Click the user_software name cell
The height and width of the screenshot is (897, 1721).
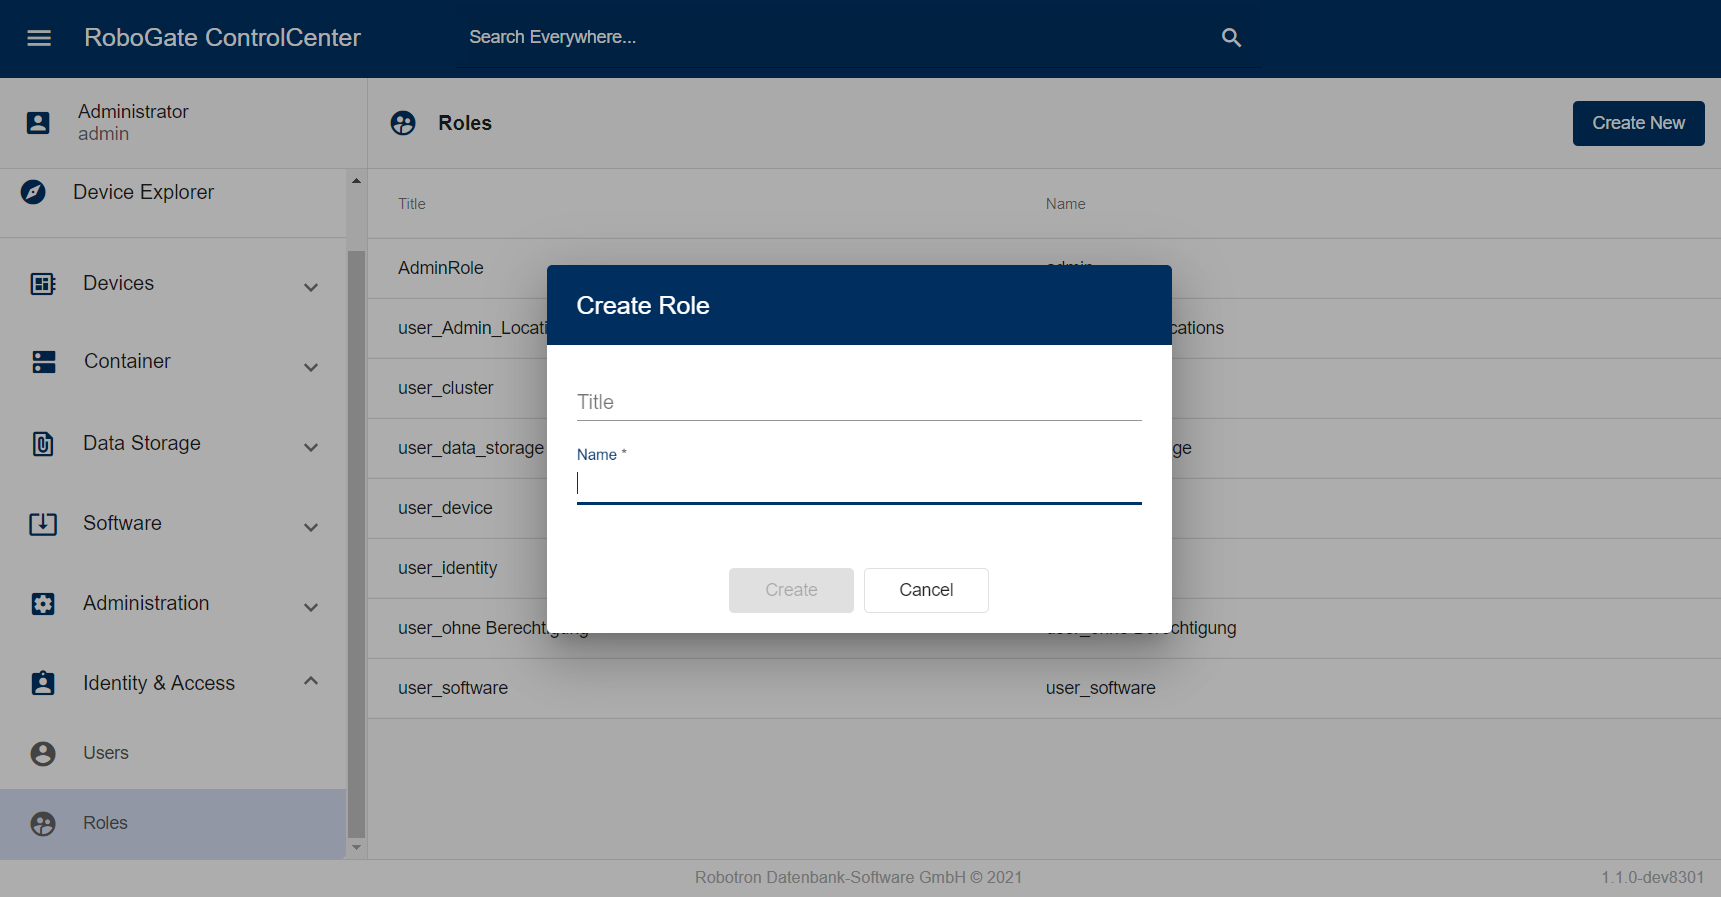(1100, 688)
